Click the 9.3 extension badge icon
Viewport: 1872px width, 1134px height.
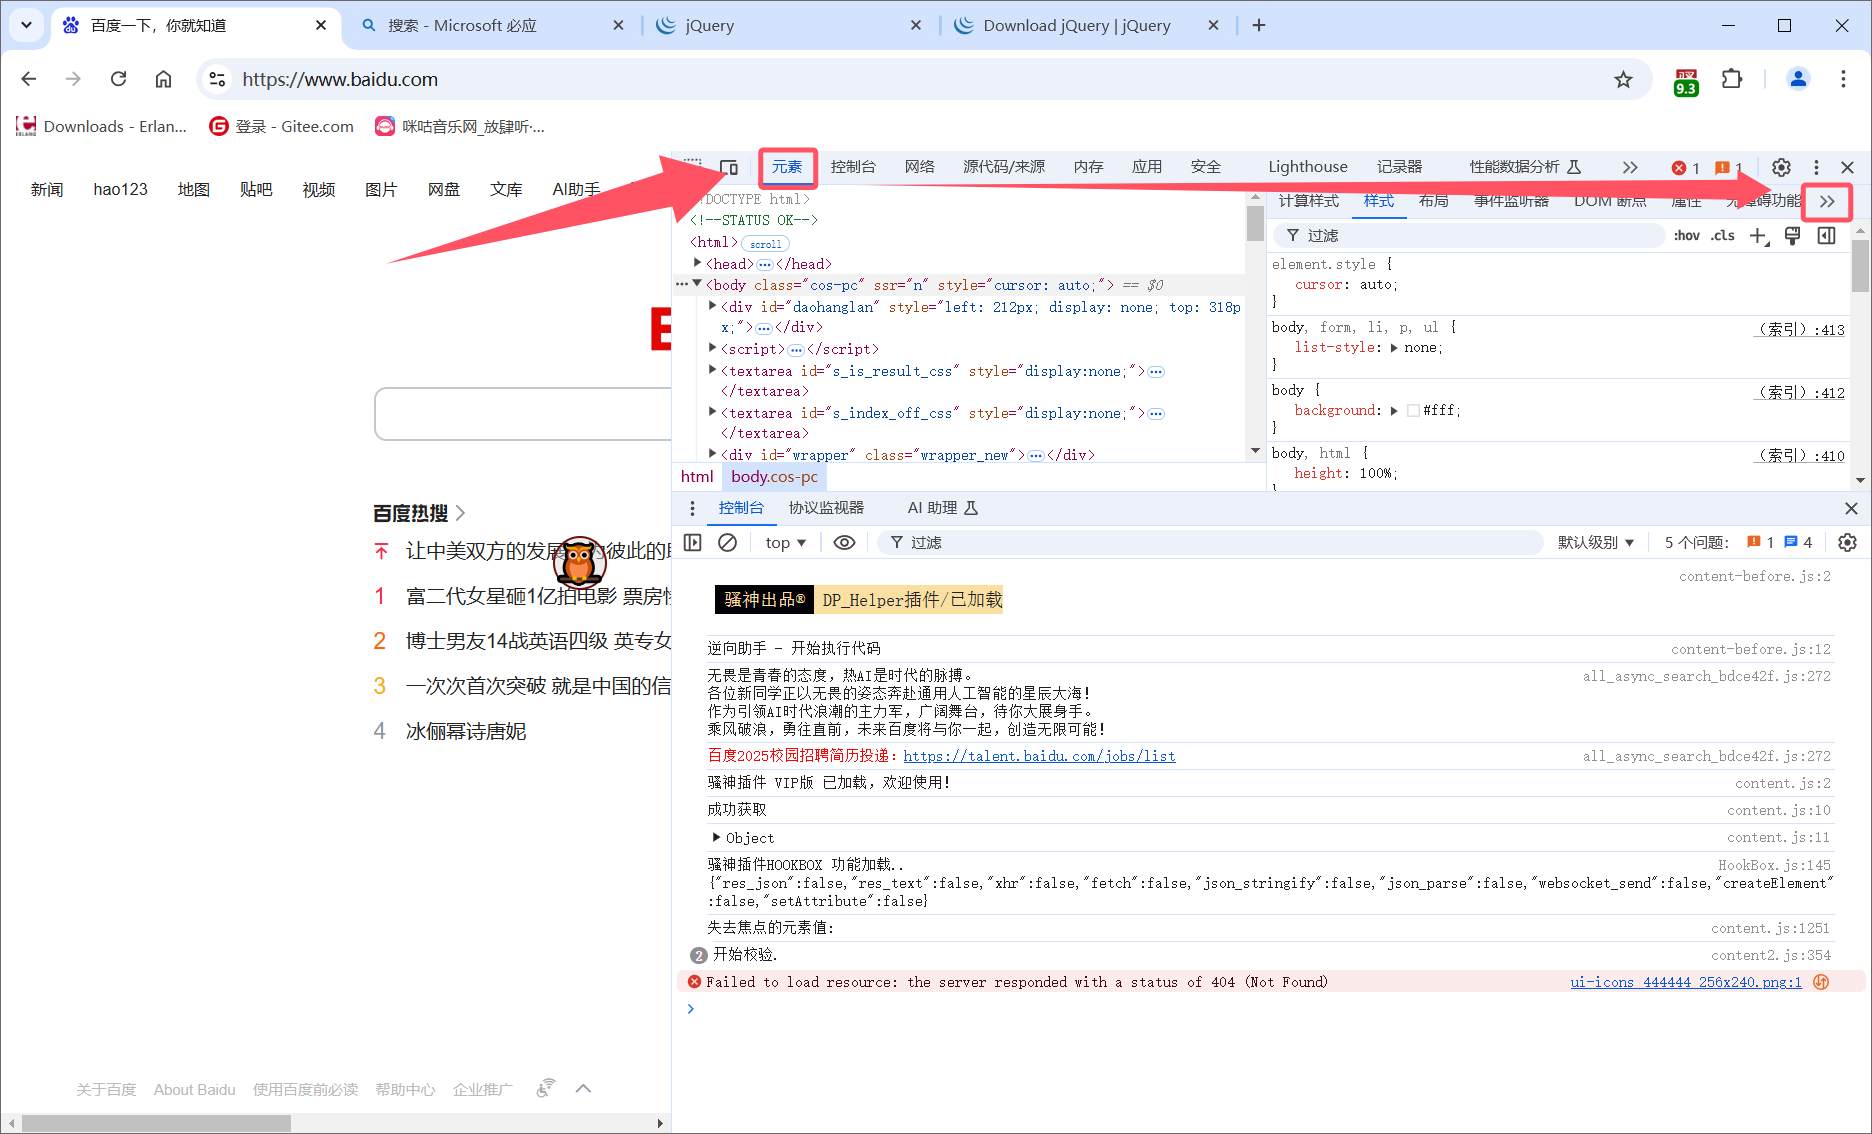coord(1686,82)
